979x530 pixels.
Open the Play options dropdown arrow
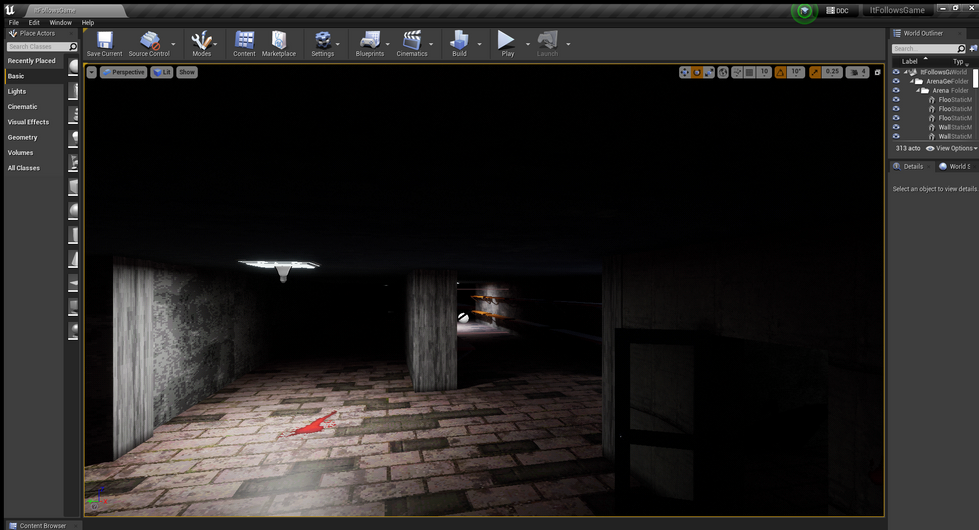(528, 44)
